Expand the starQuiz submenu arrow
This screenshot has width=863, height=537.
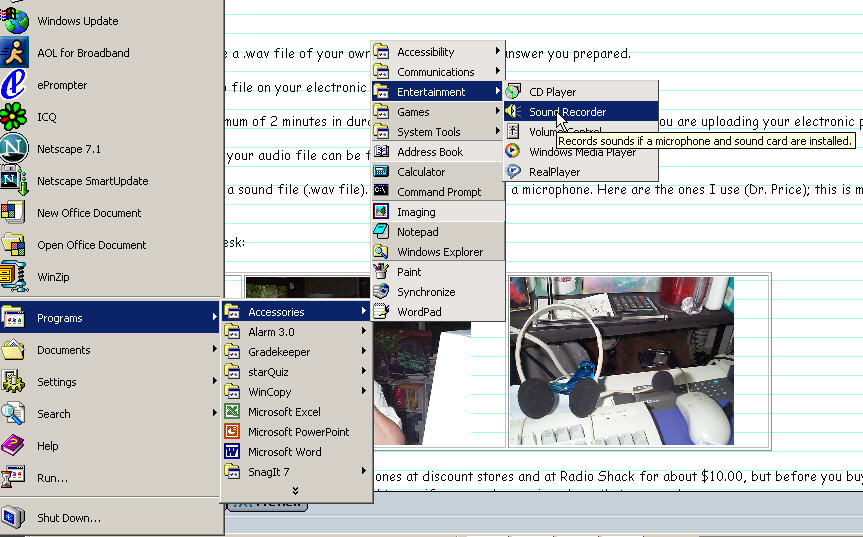[363, 371]
